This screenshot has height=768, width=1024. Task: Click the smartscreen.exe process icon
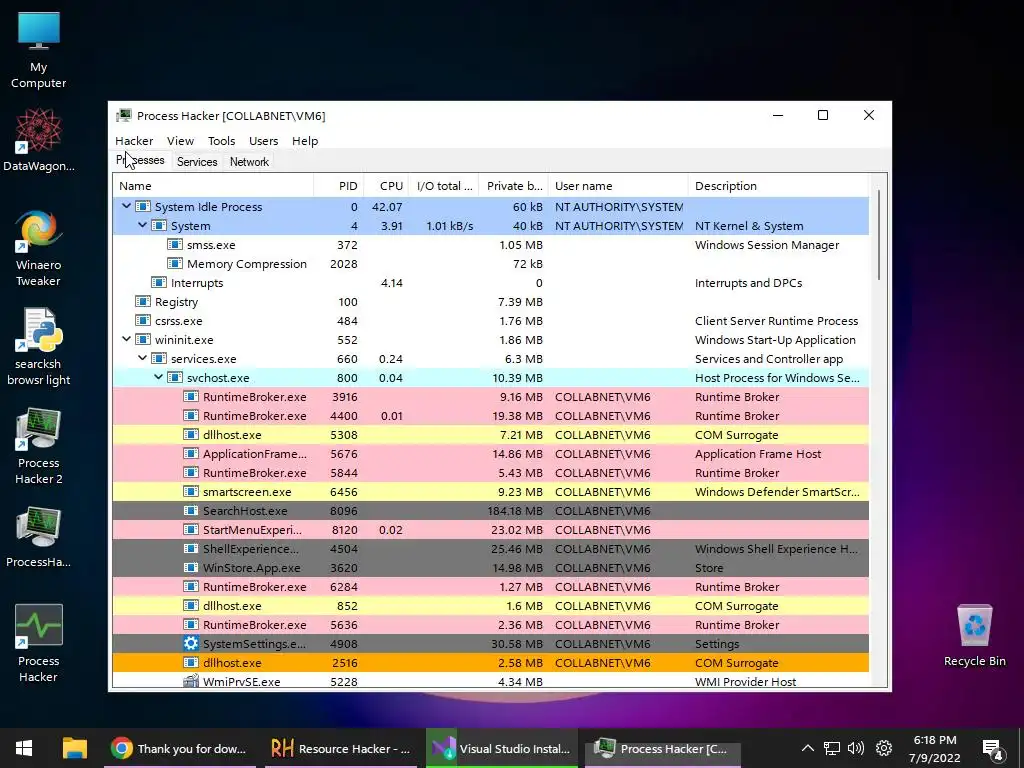pyautogui.click(x=191, y=492)
